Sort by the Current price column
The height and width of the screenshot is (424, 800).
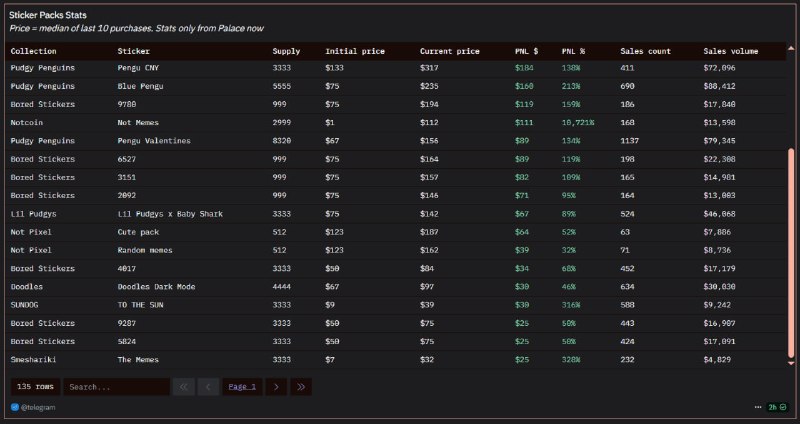tap(449, 51)
